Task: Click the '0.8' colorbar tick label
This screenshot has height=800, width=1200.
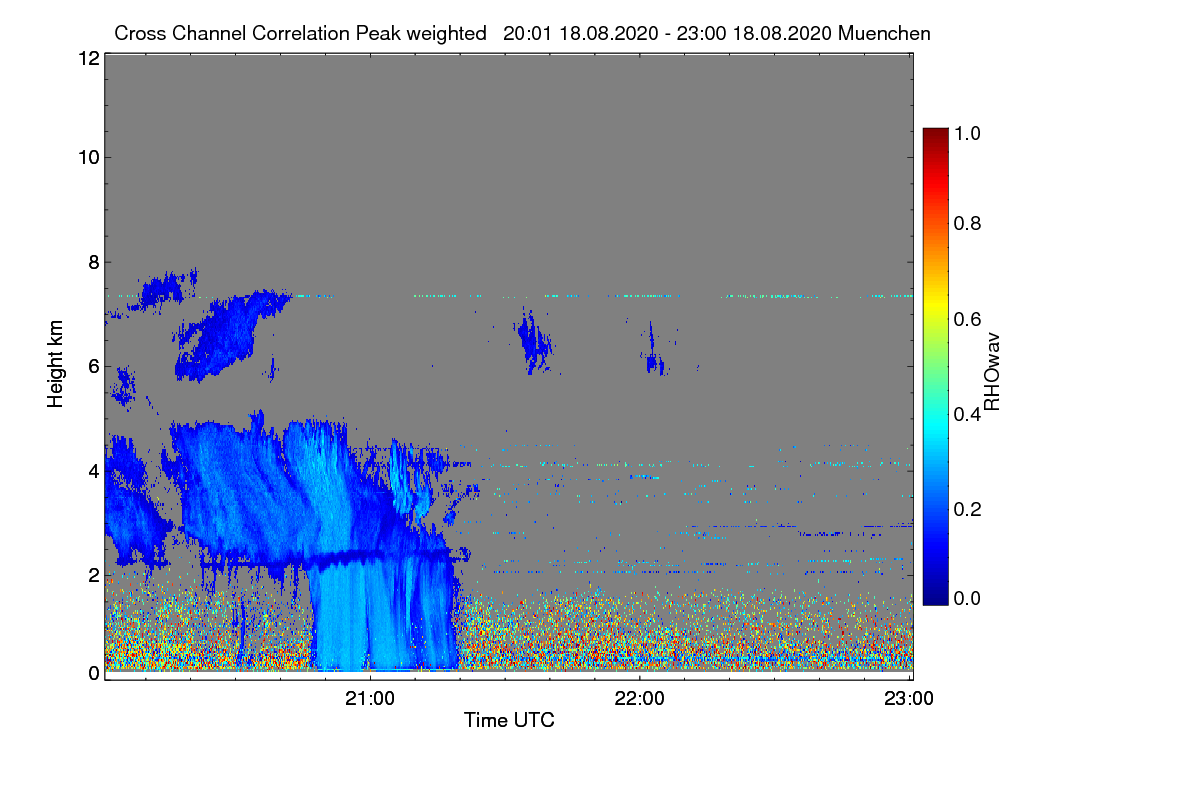Action: tap(965, 223)
